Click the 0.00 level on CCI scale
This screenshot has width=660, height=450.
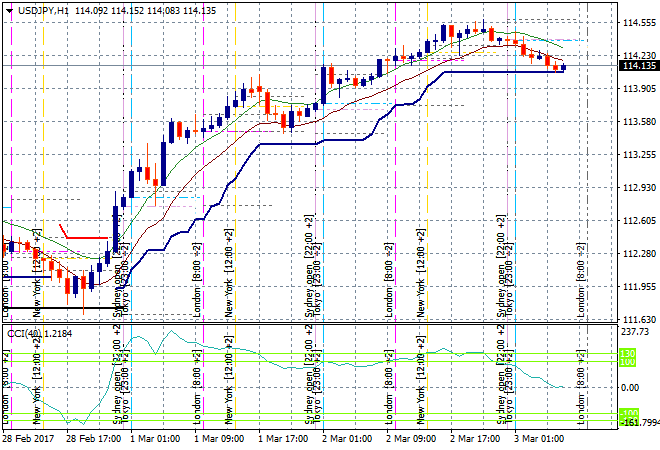pyautogui.click(x=631, y=387)
